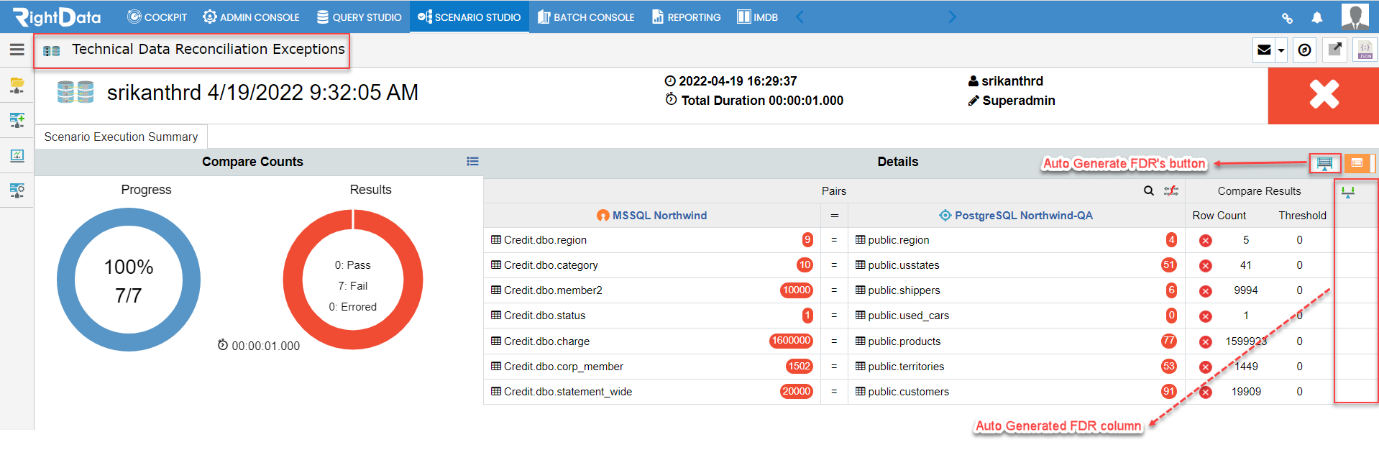The image size is (1379, 455).
Task: Click the 1600000 count badge for Credit.dbo.charge
Action: point(791,341)
